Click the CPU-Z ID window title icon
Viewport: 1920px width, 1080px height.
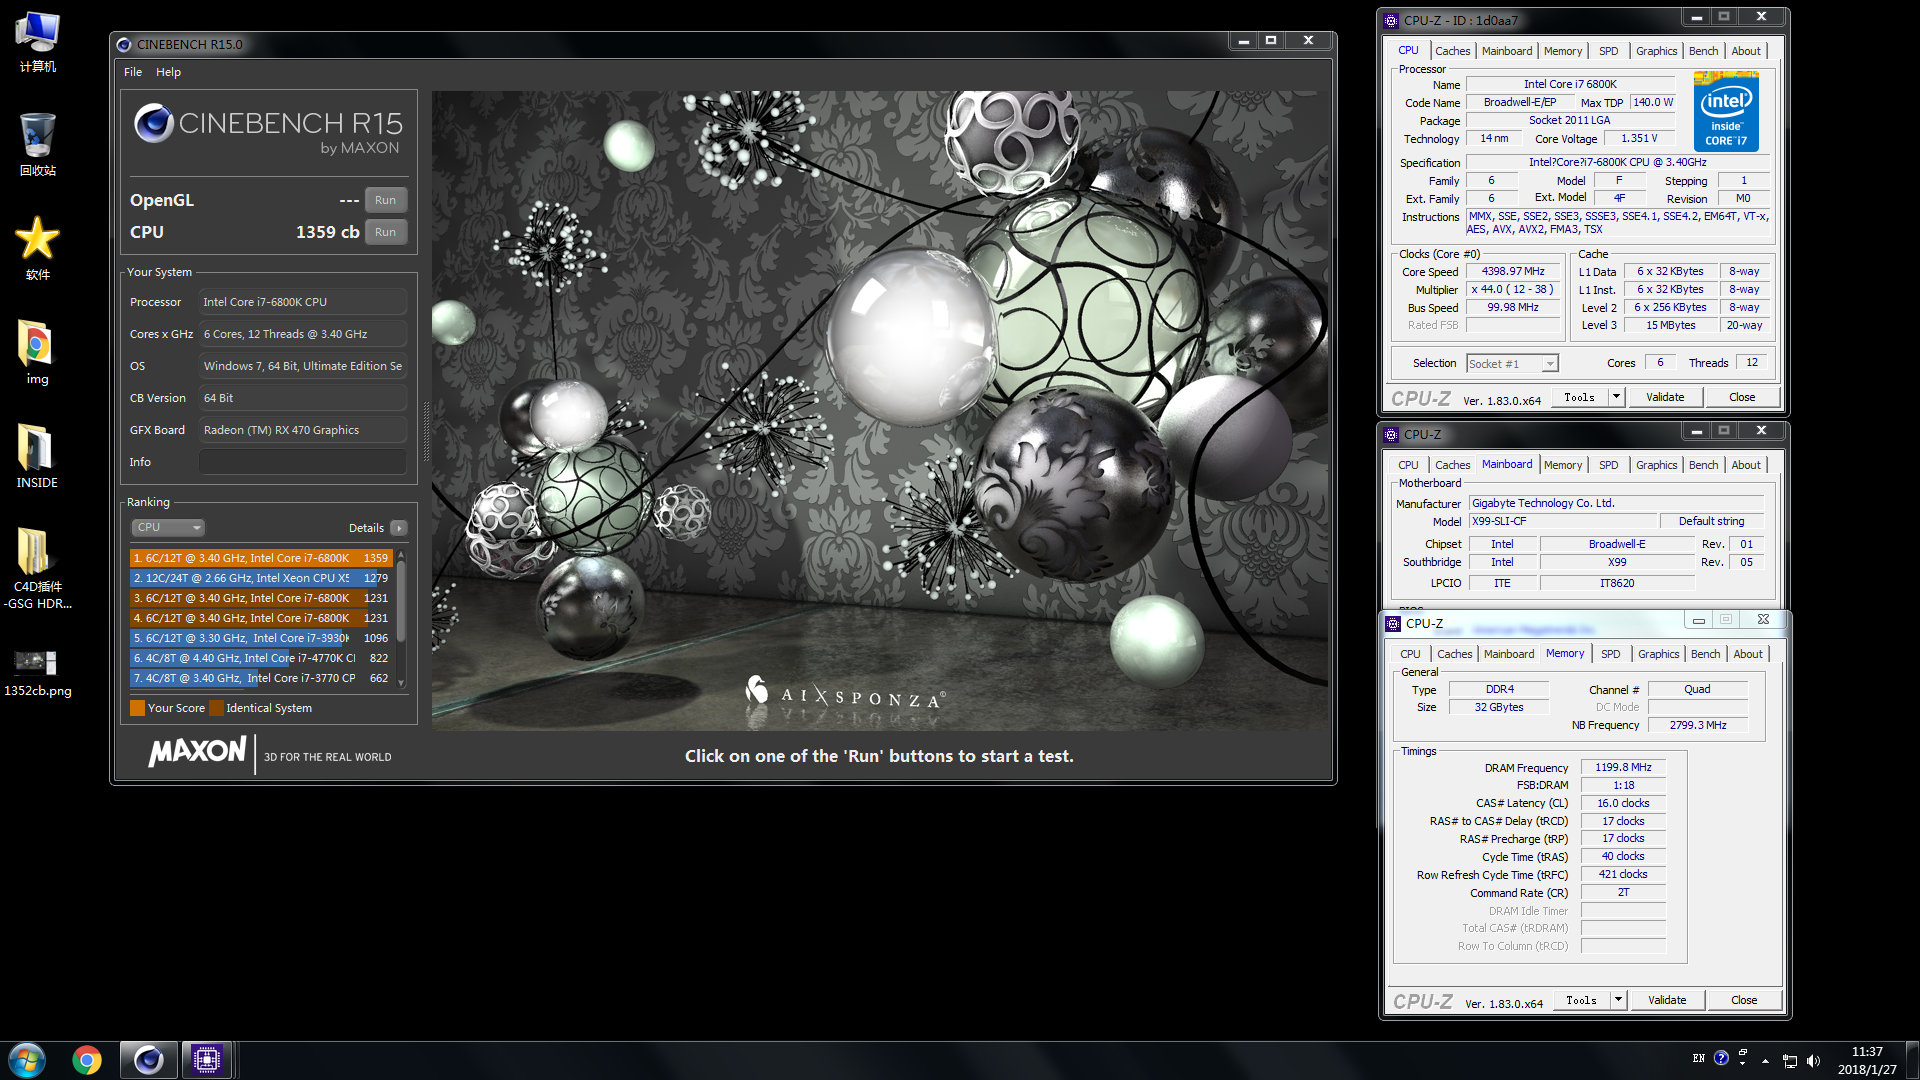click(1391, 20)
